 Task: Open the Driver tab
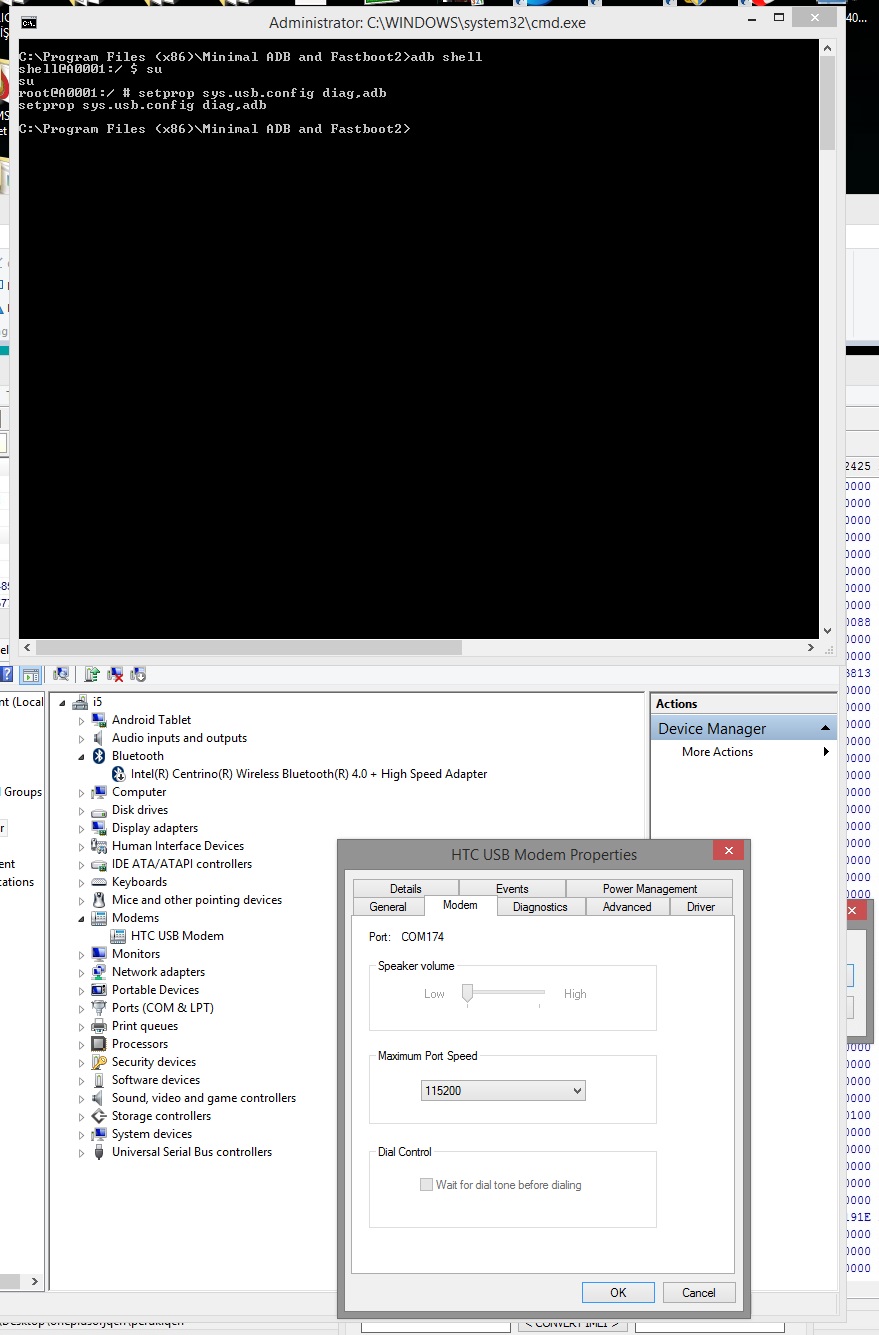point(700,907)
